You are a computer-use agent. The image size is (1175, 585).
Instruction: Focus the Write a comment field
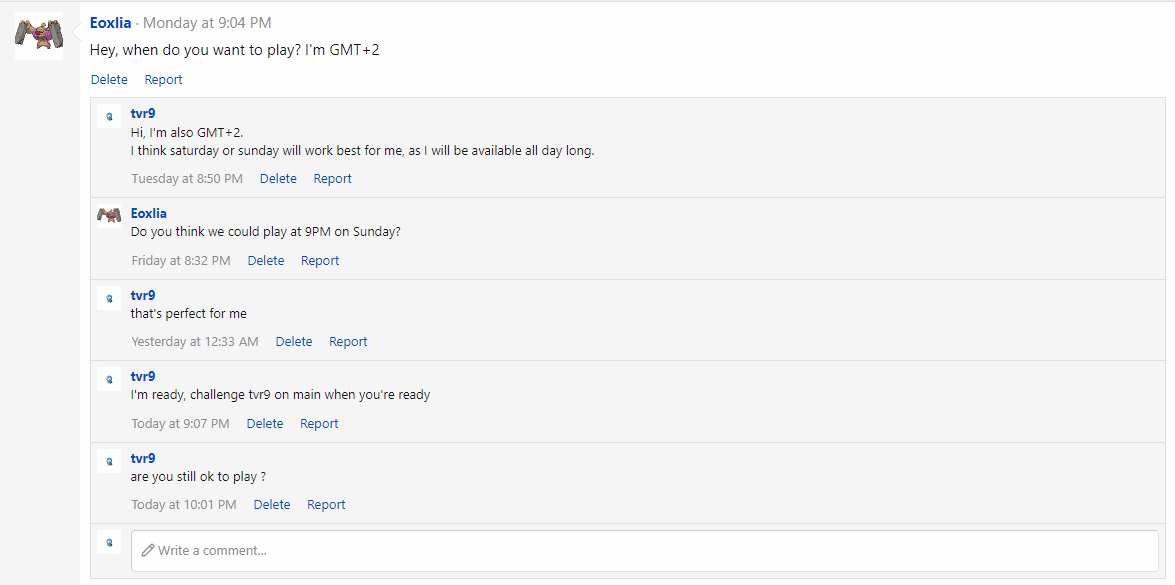(x=644, y=551)
